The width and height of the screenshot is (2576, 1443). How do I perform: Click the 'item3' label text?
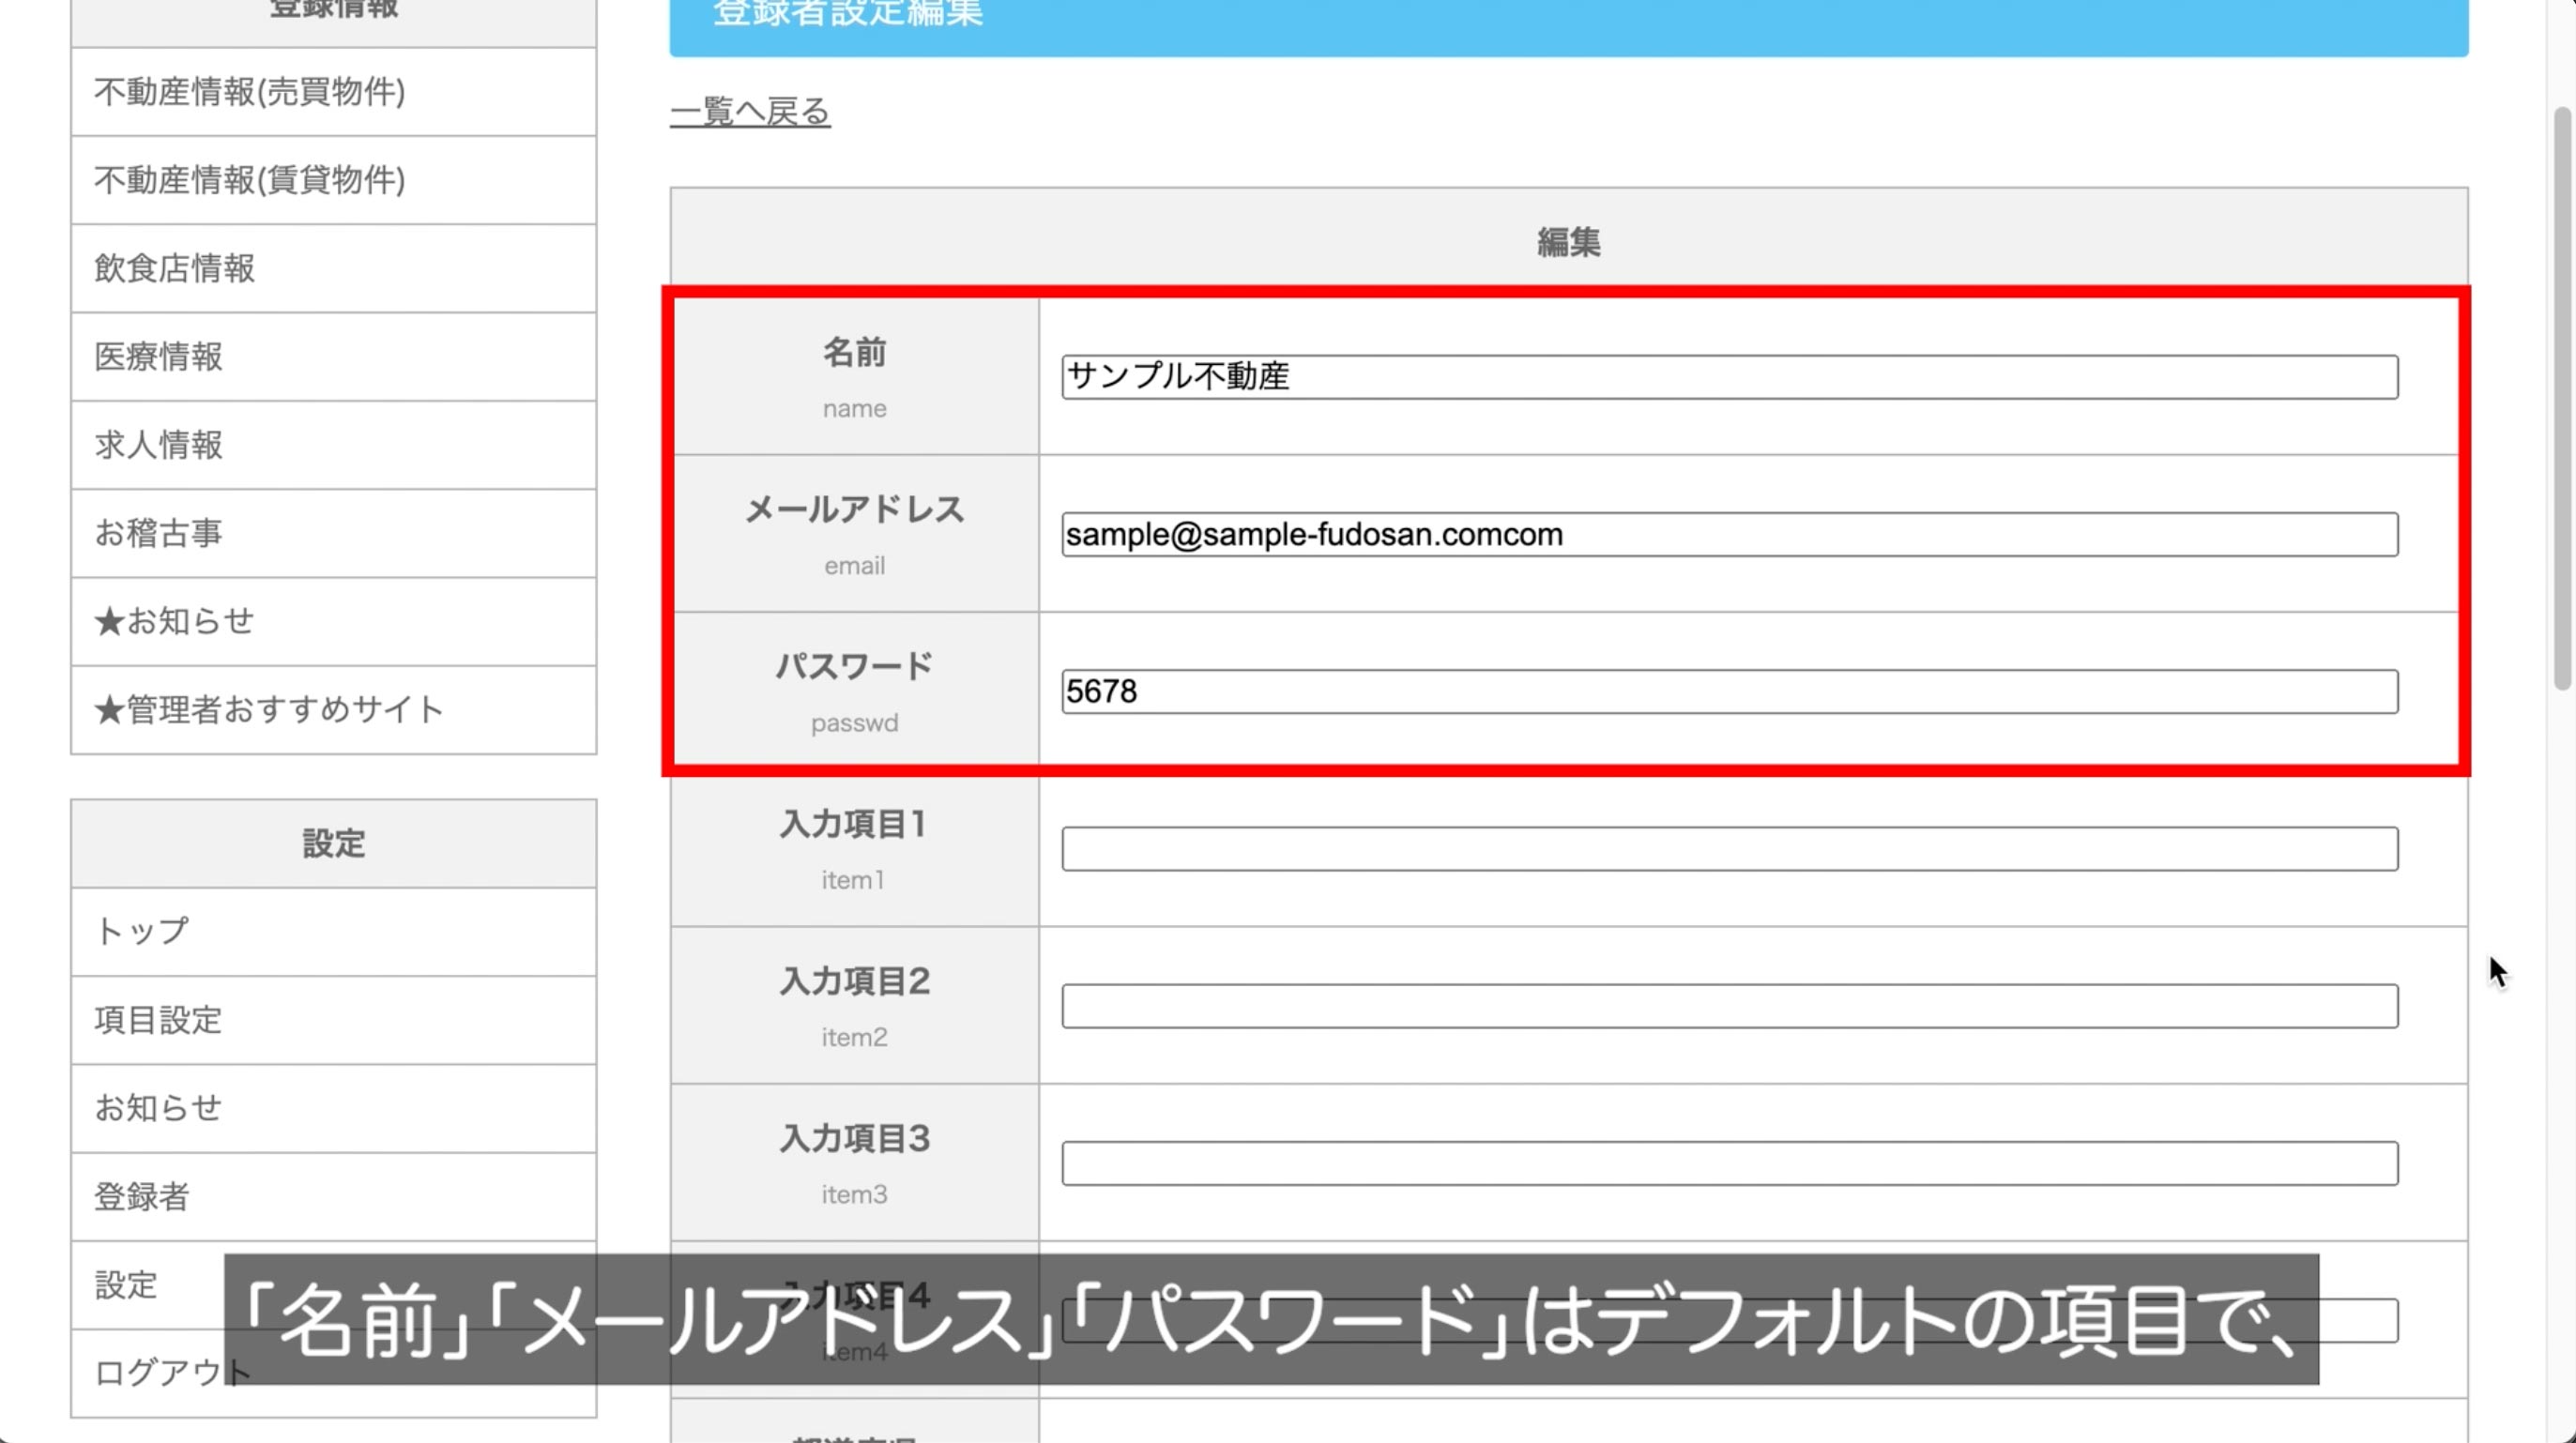(854, 1194)
